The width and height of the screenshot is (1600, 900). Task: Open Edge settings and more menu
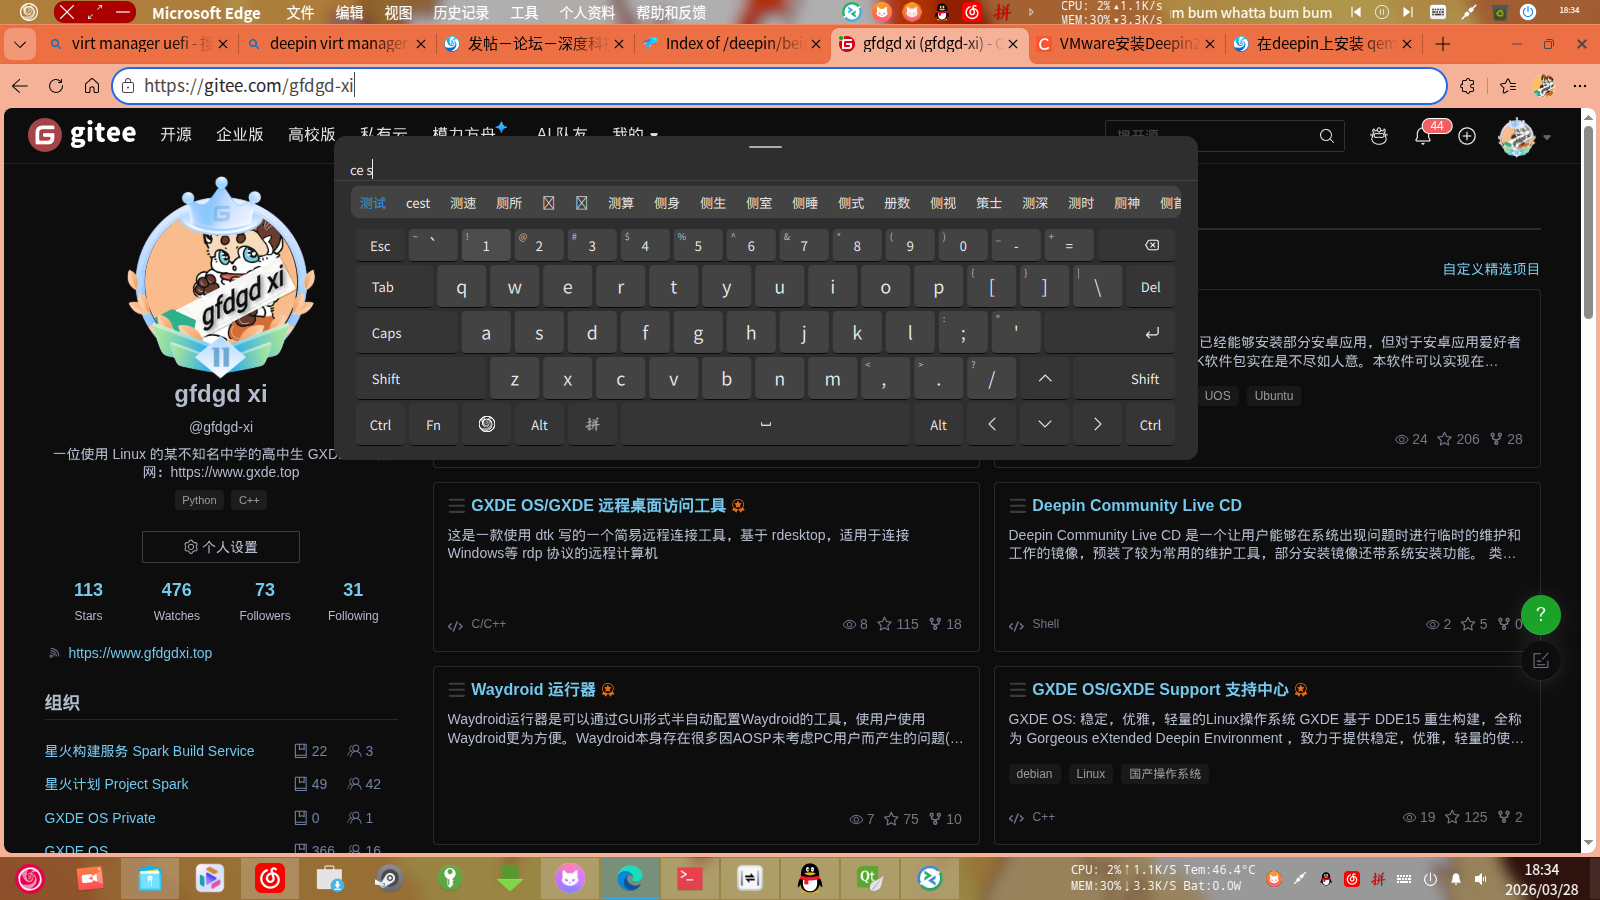coord(1580,86)
